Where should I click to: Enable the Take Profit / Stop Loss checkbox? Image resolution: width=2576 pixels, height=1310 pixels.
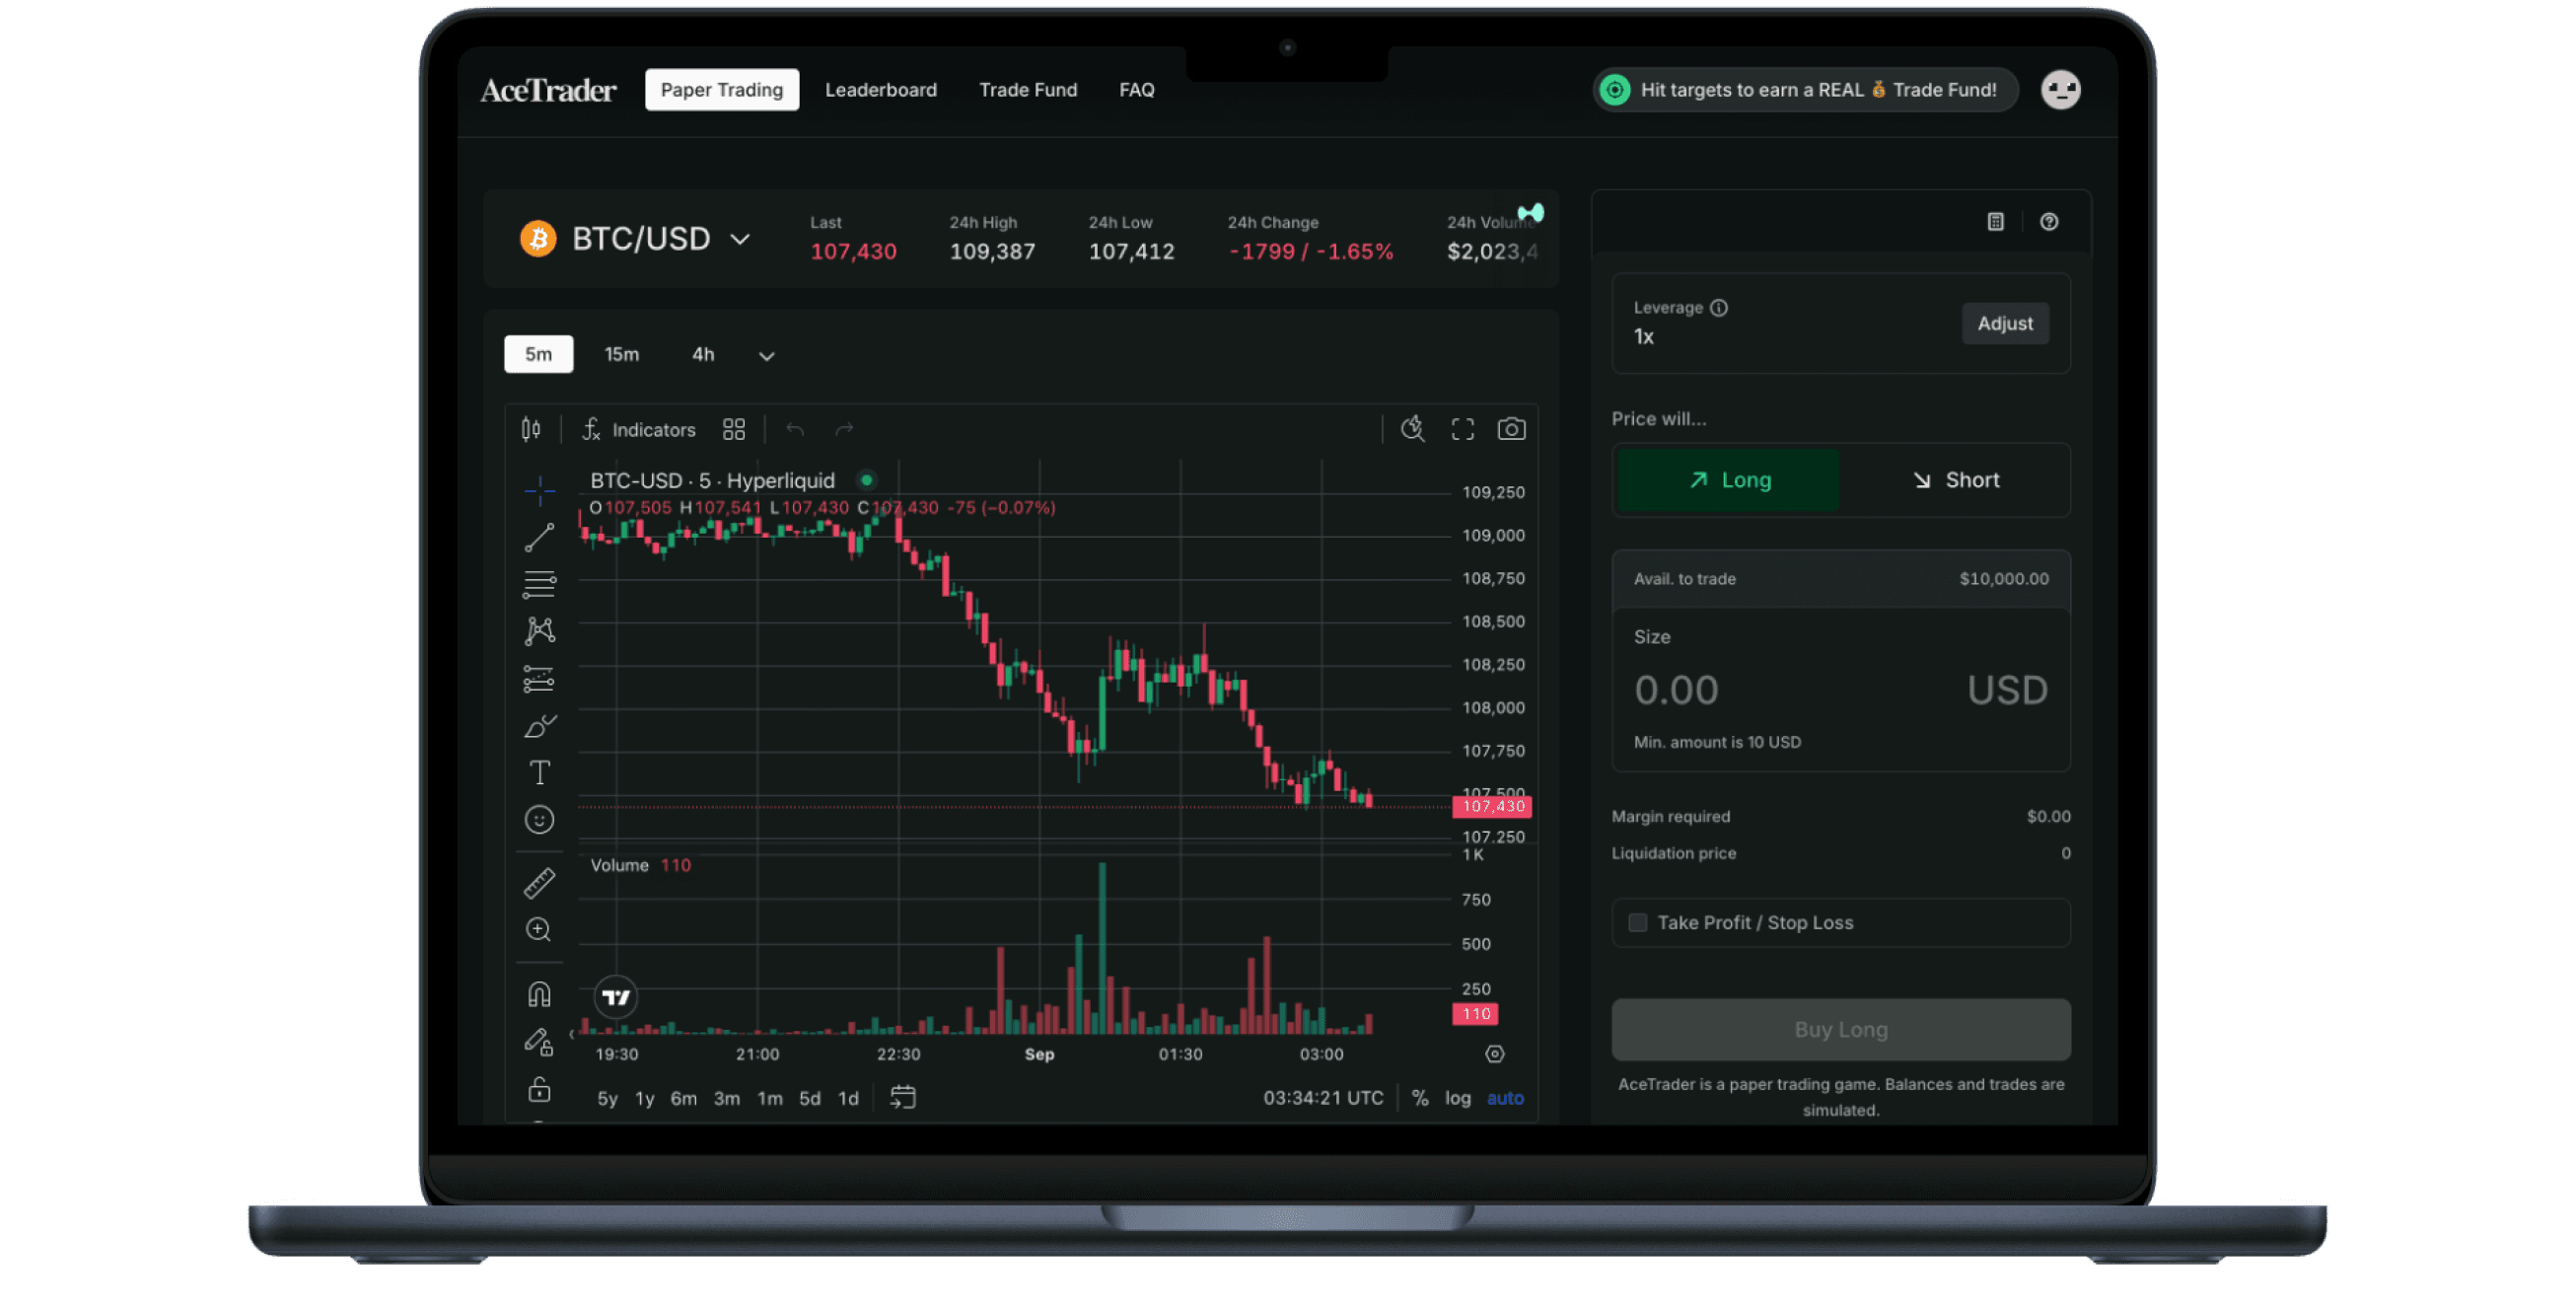[x=1638, y=923]
